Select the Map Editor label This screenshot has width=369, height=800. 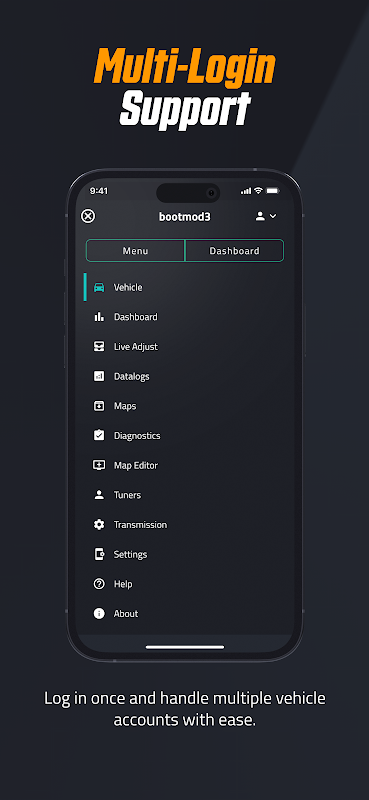tap(136, 465)
